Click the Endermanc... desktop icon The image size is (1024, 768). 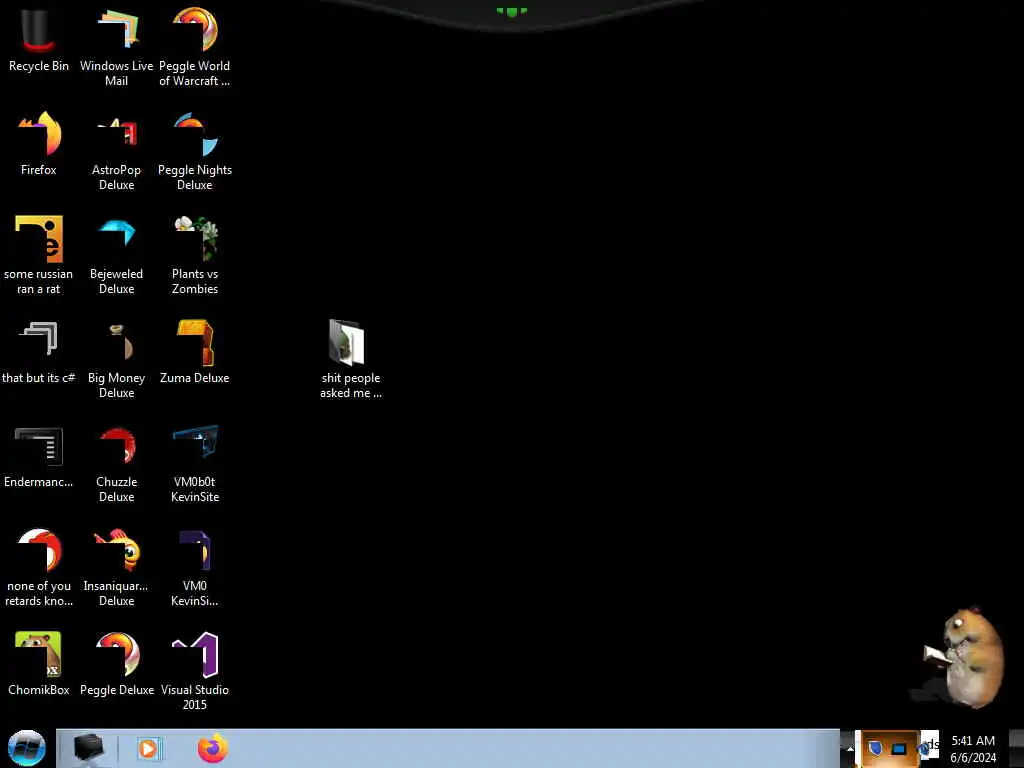click(39, 456)
